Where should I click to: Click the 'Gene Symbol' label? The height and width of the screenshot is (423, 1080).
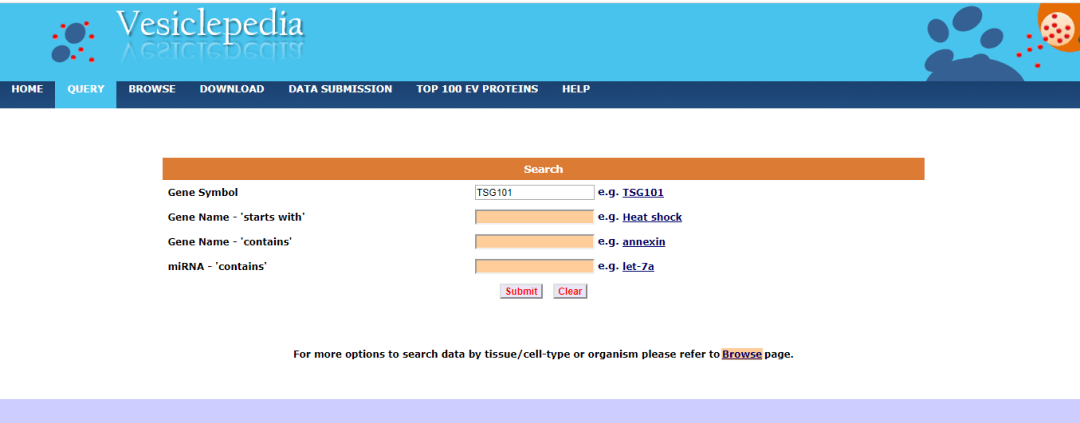tap(202, 193)
